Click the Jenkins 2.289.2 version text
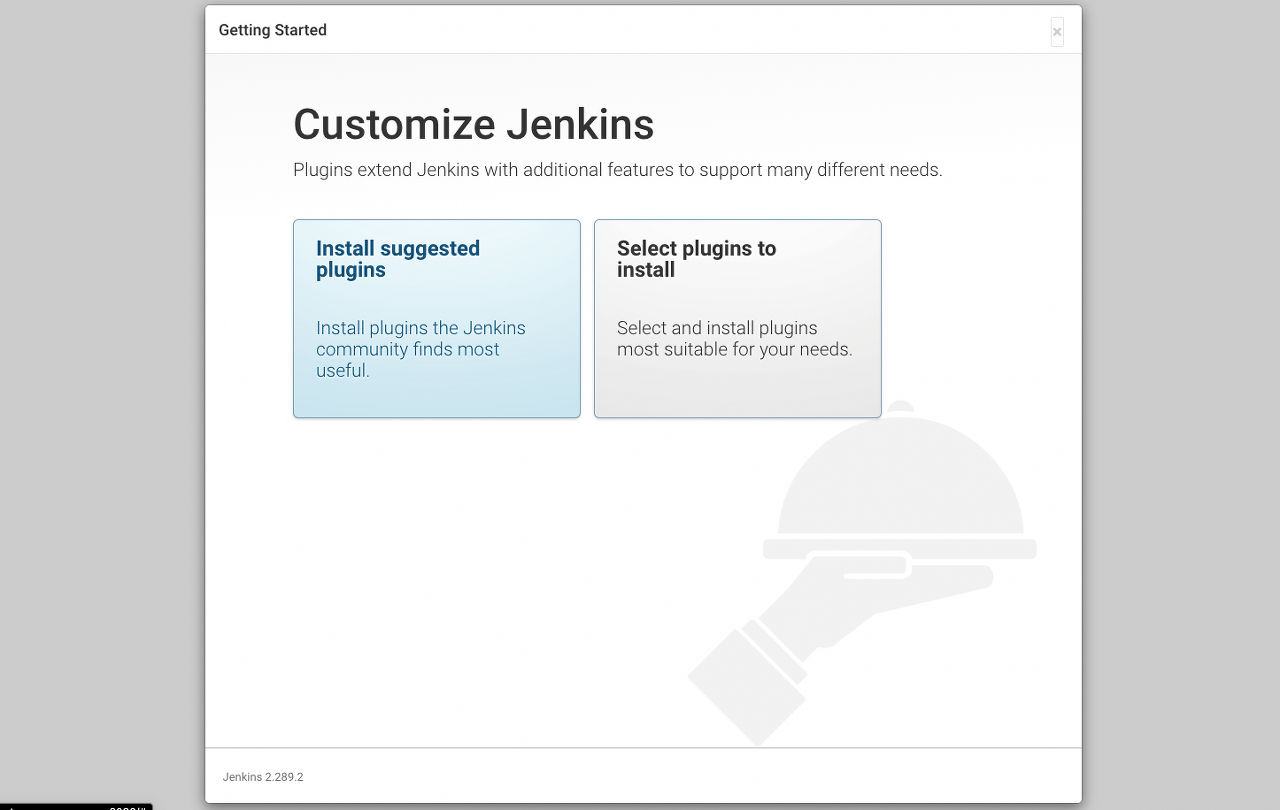 pos(263,777)
